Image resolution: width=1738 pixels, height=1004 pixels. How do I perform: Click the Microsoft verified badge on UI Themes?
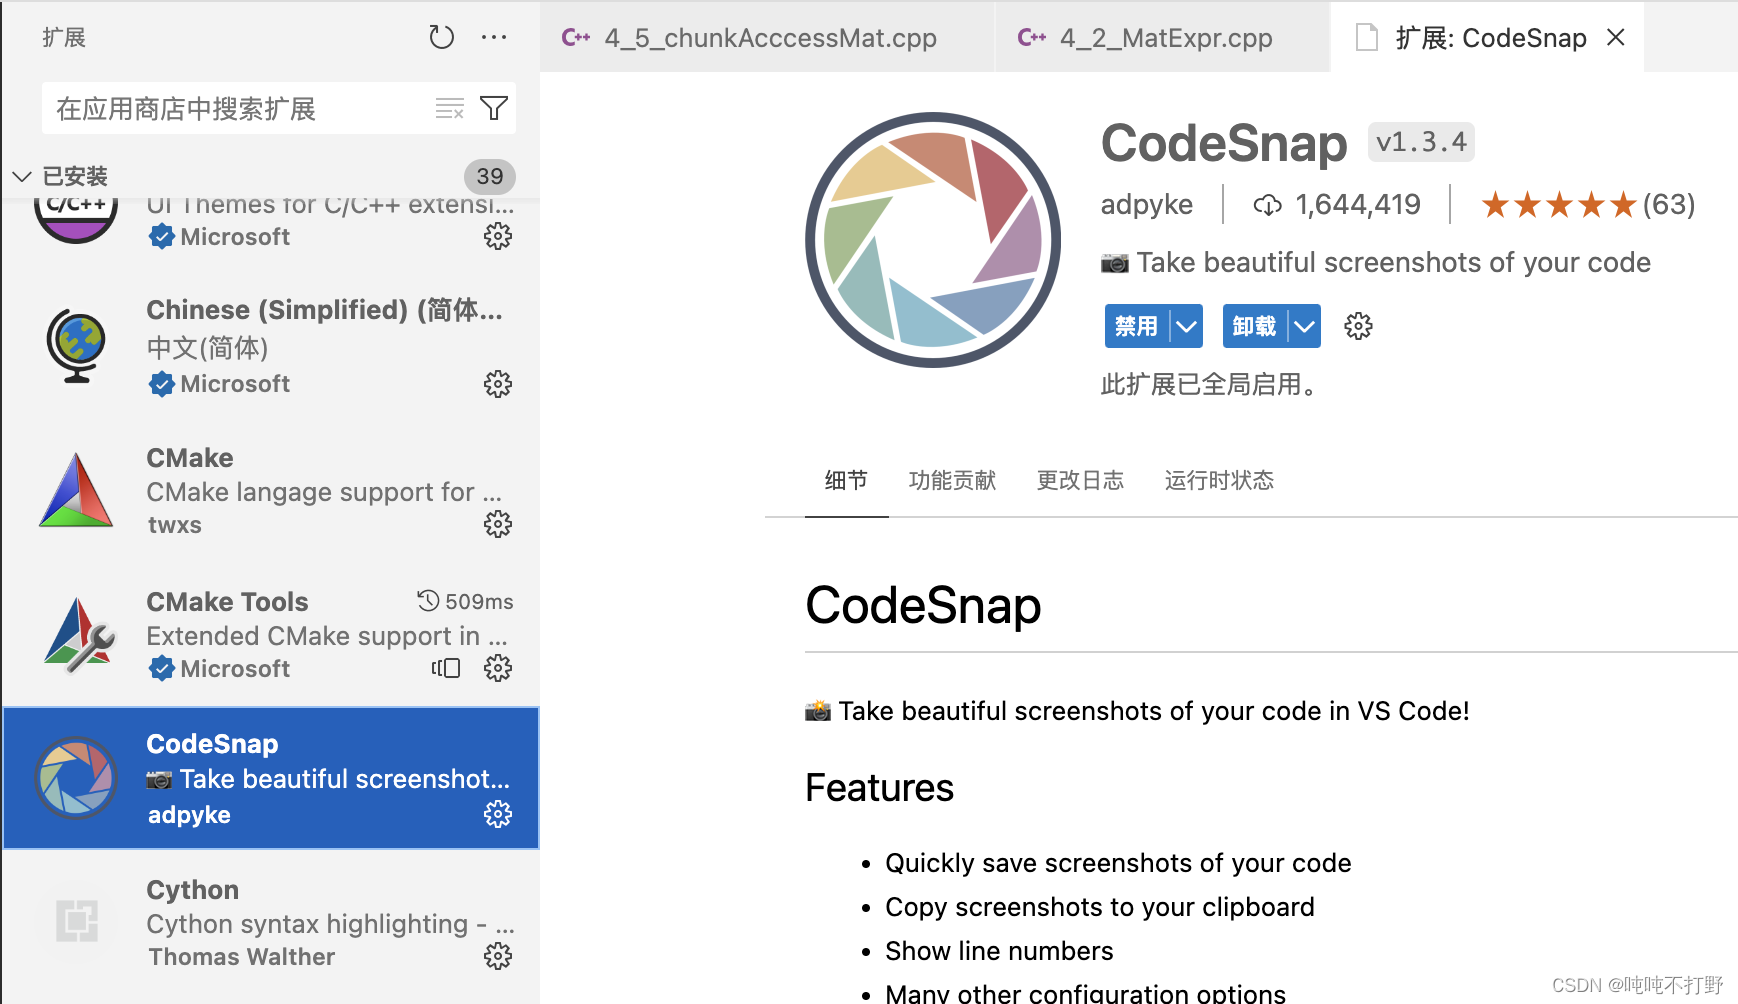coord(161,237)
